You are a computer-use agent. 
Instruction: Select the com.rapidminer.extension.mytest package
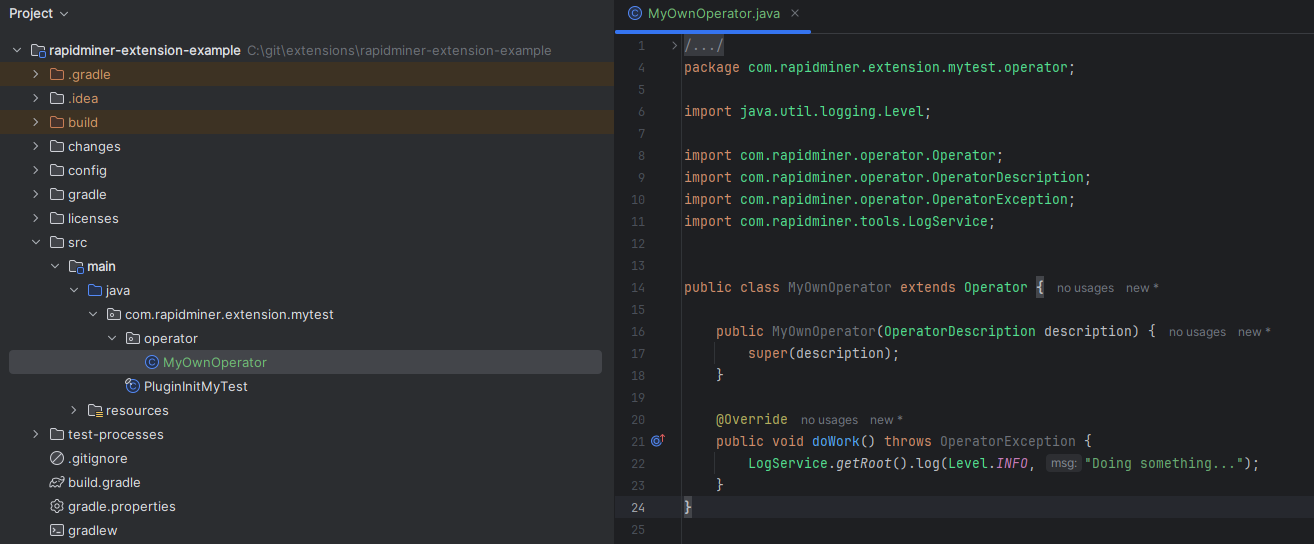point(229,314)
